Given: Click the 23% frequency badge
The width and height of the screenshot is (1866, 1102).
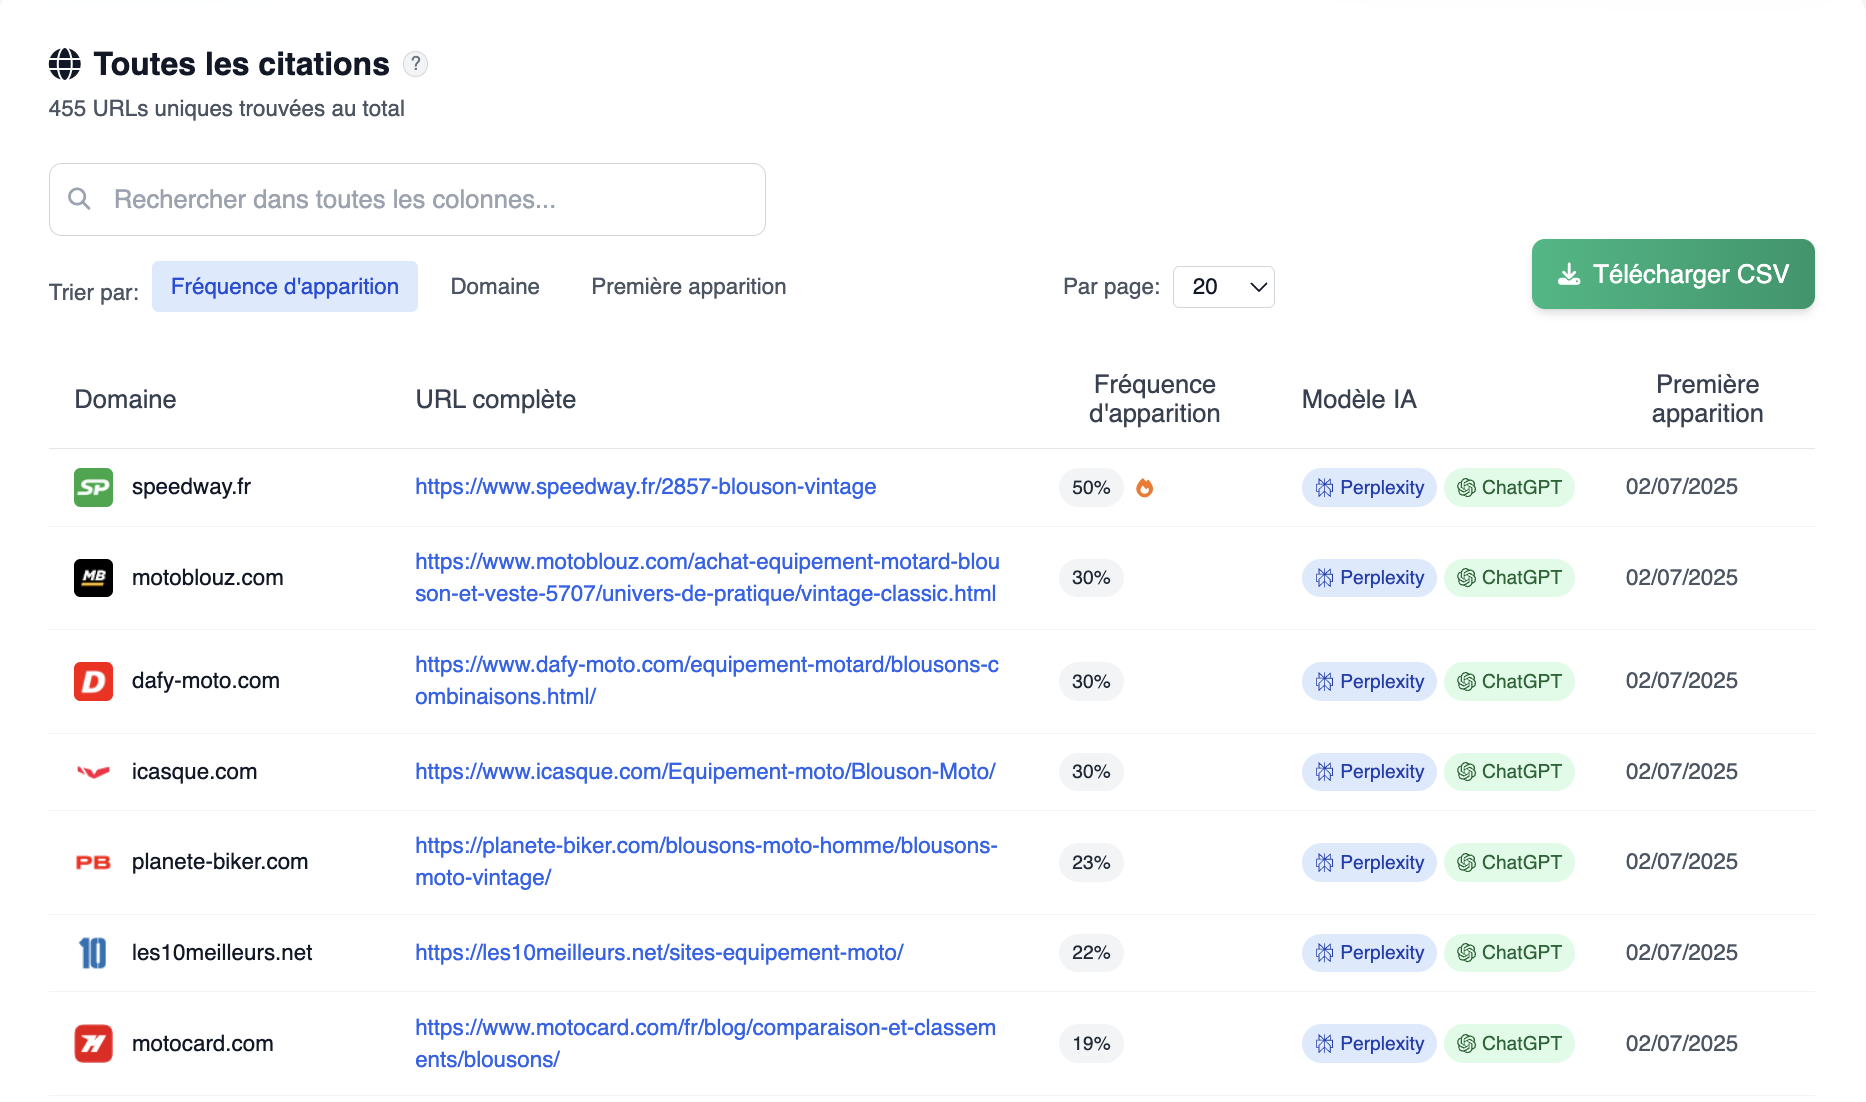Looking at the screenshot, I should point(1091,863).
